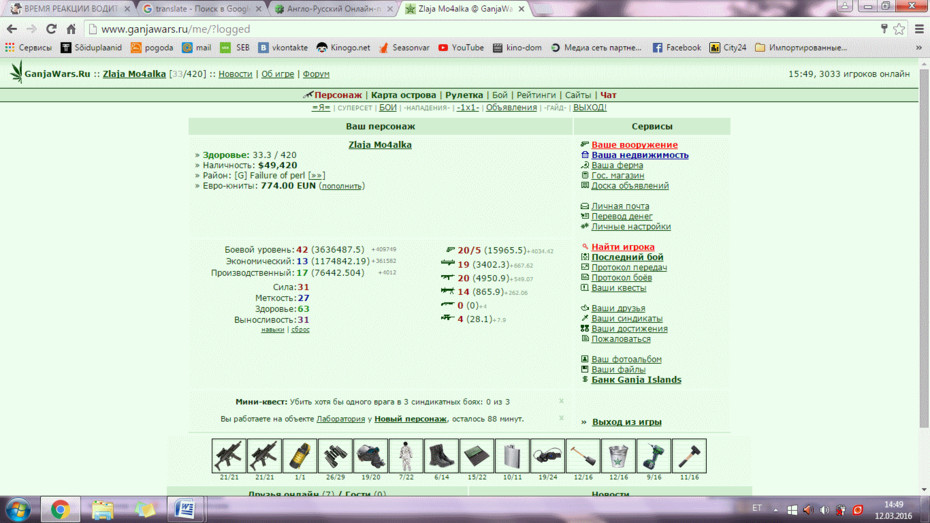Open Chrome menu button
Viewport: 930px width, 523px height.
919,28
